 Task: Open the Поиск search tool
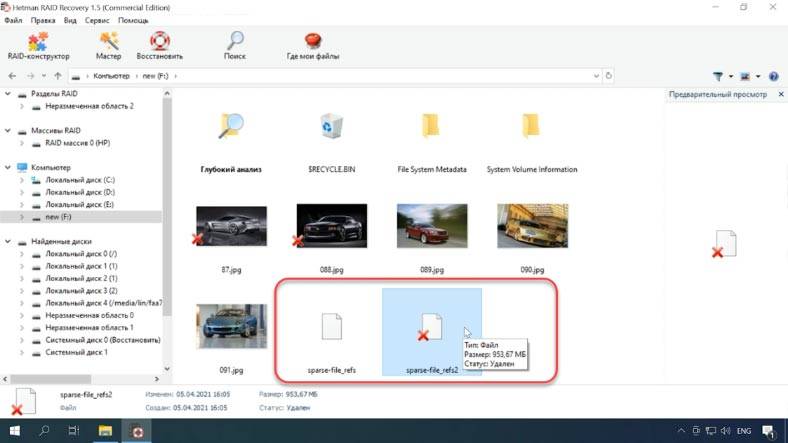point(235,46)
